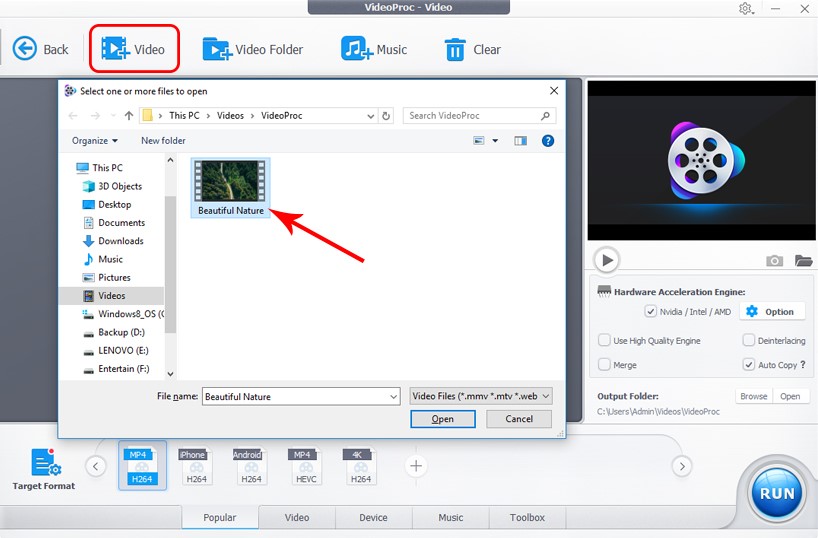Viewport: 818px width, 538px height.
Task: Choose the Android H264 format preset
Action: point(251,466)
